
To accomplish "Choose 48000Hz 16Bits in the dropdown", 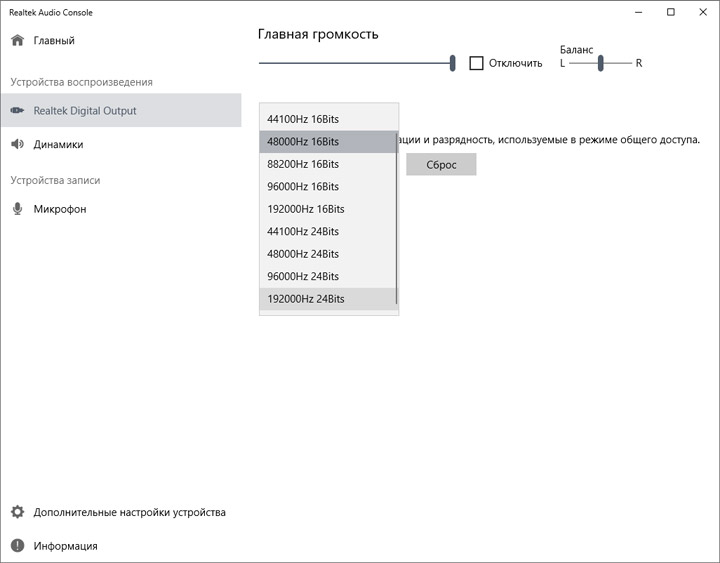I will [303, 142].
